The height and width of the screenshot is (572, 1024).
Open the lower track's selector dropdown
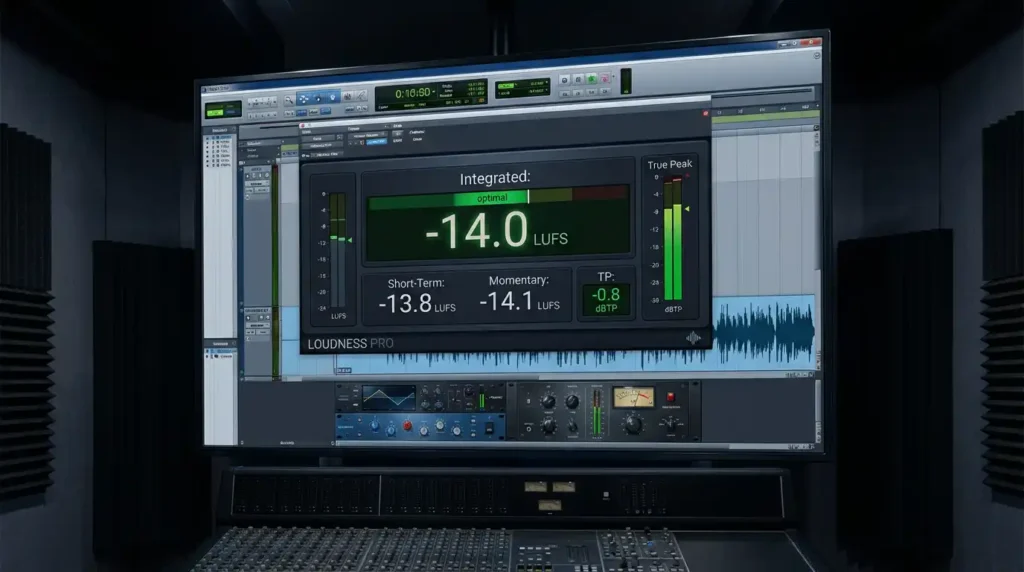257,325
